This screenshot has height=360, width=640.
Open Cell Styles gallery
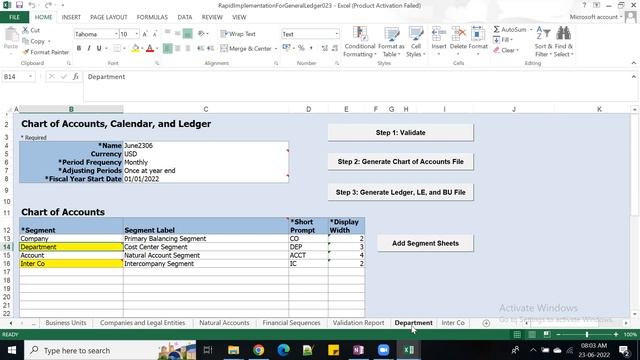pos(416,42)
